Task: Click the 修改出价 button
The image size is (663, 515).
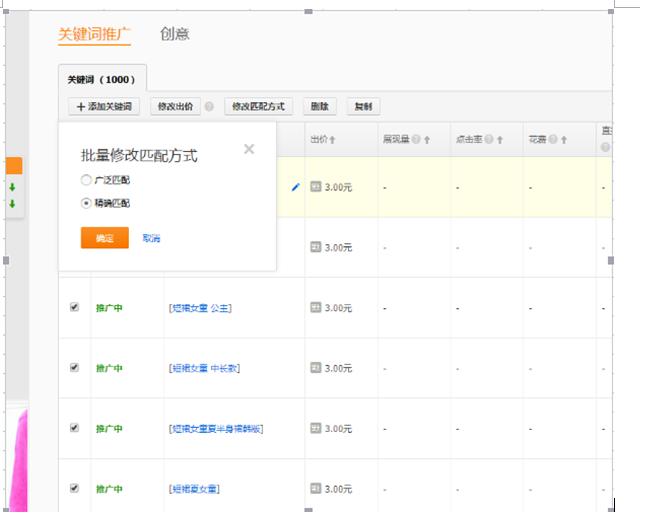Action: tap(175, 107)
